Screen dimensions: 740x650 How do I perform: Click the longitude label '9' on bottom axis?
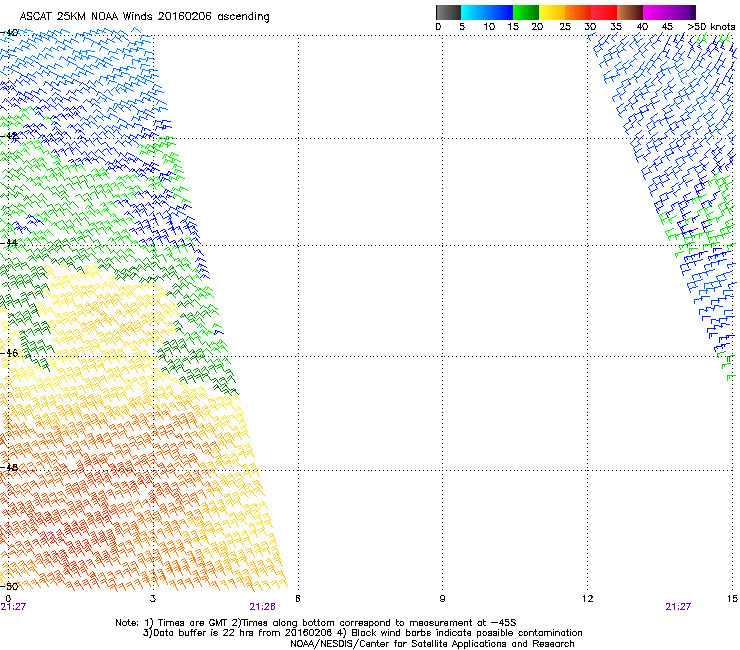tap(442, 599)
